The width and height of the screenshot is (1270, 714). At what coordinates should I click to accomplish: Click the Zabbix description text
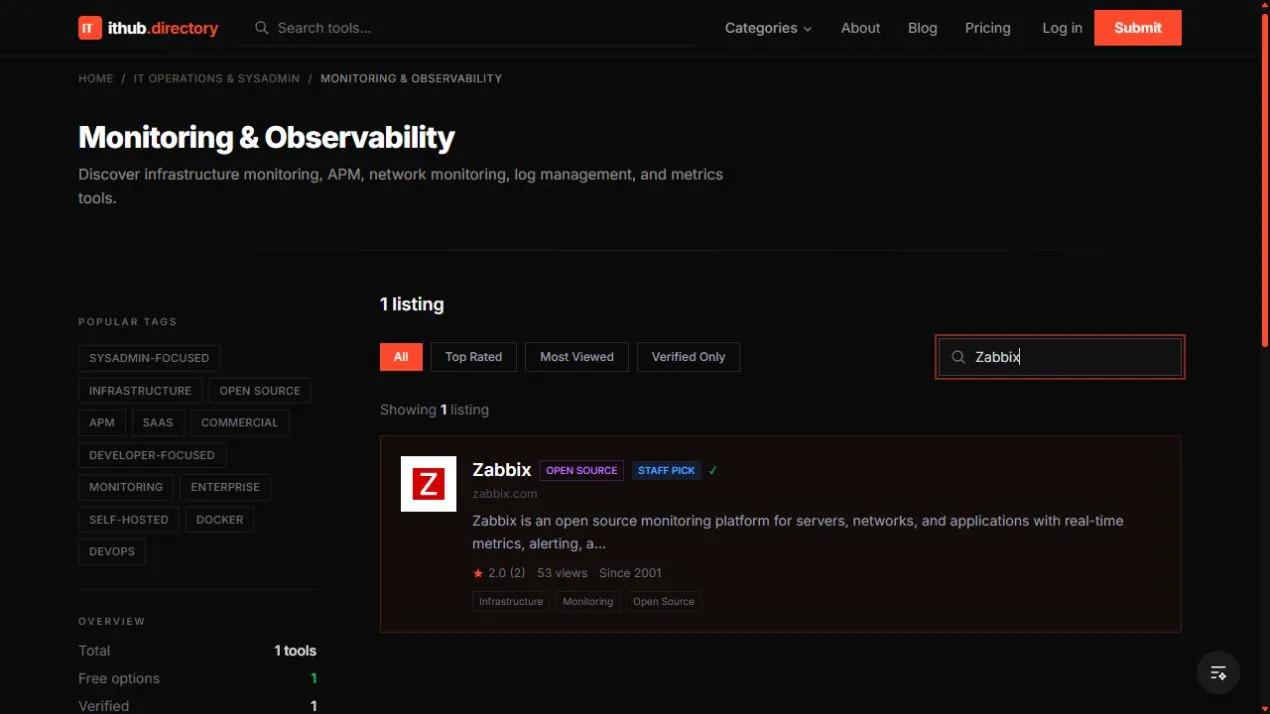[x=798, y=532]
